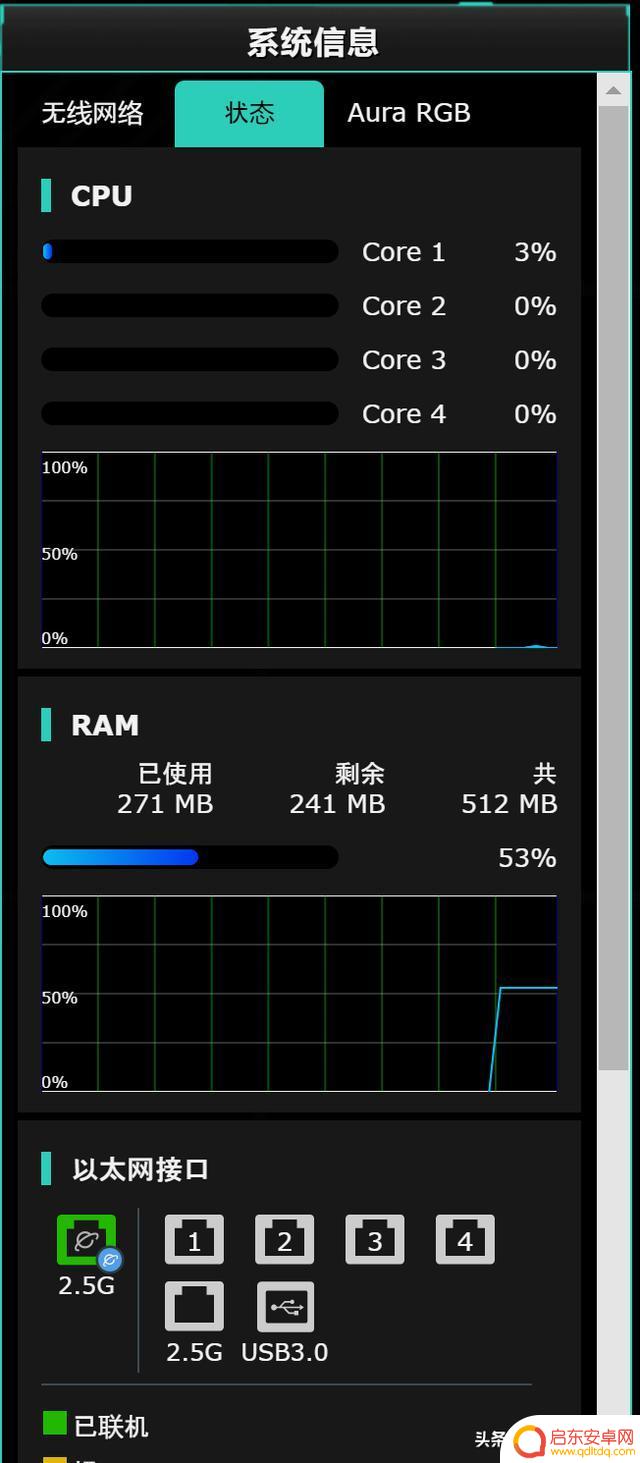Click the green 2.5G WAN port icon
This screenshot has width=640, height=1463.
click(86, 1240)
